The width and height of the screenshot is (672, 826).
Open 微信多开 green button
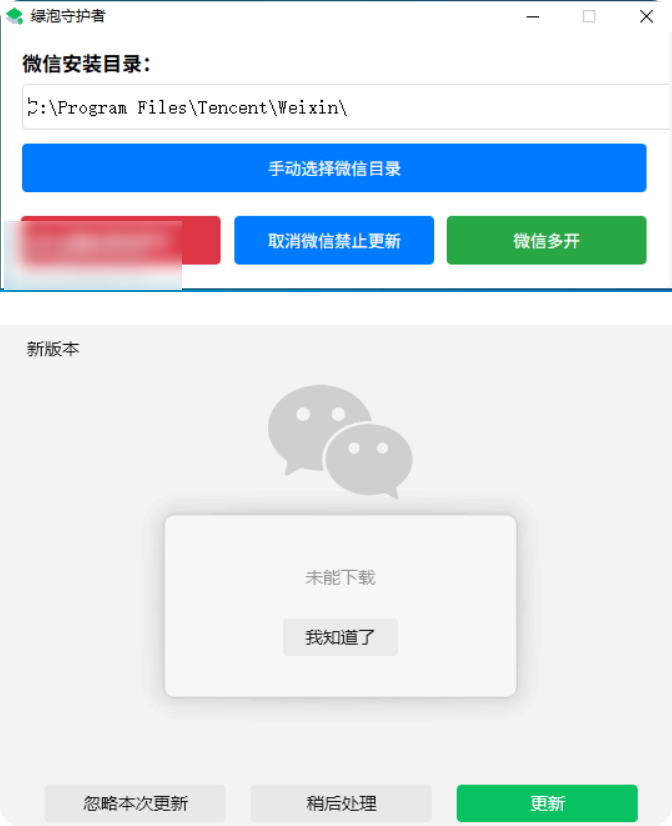[x=546, y=240]
